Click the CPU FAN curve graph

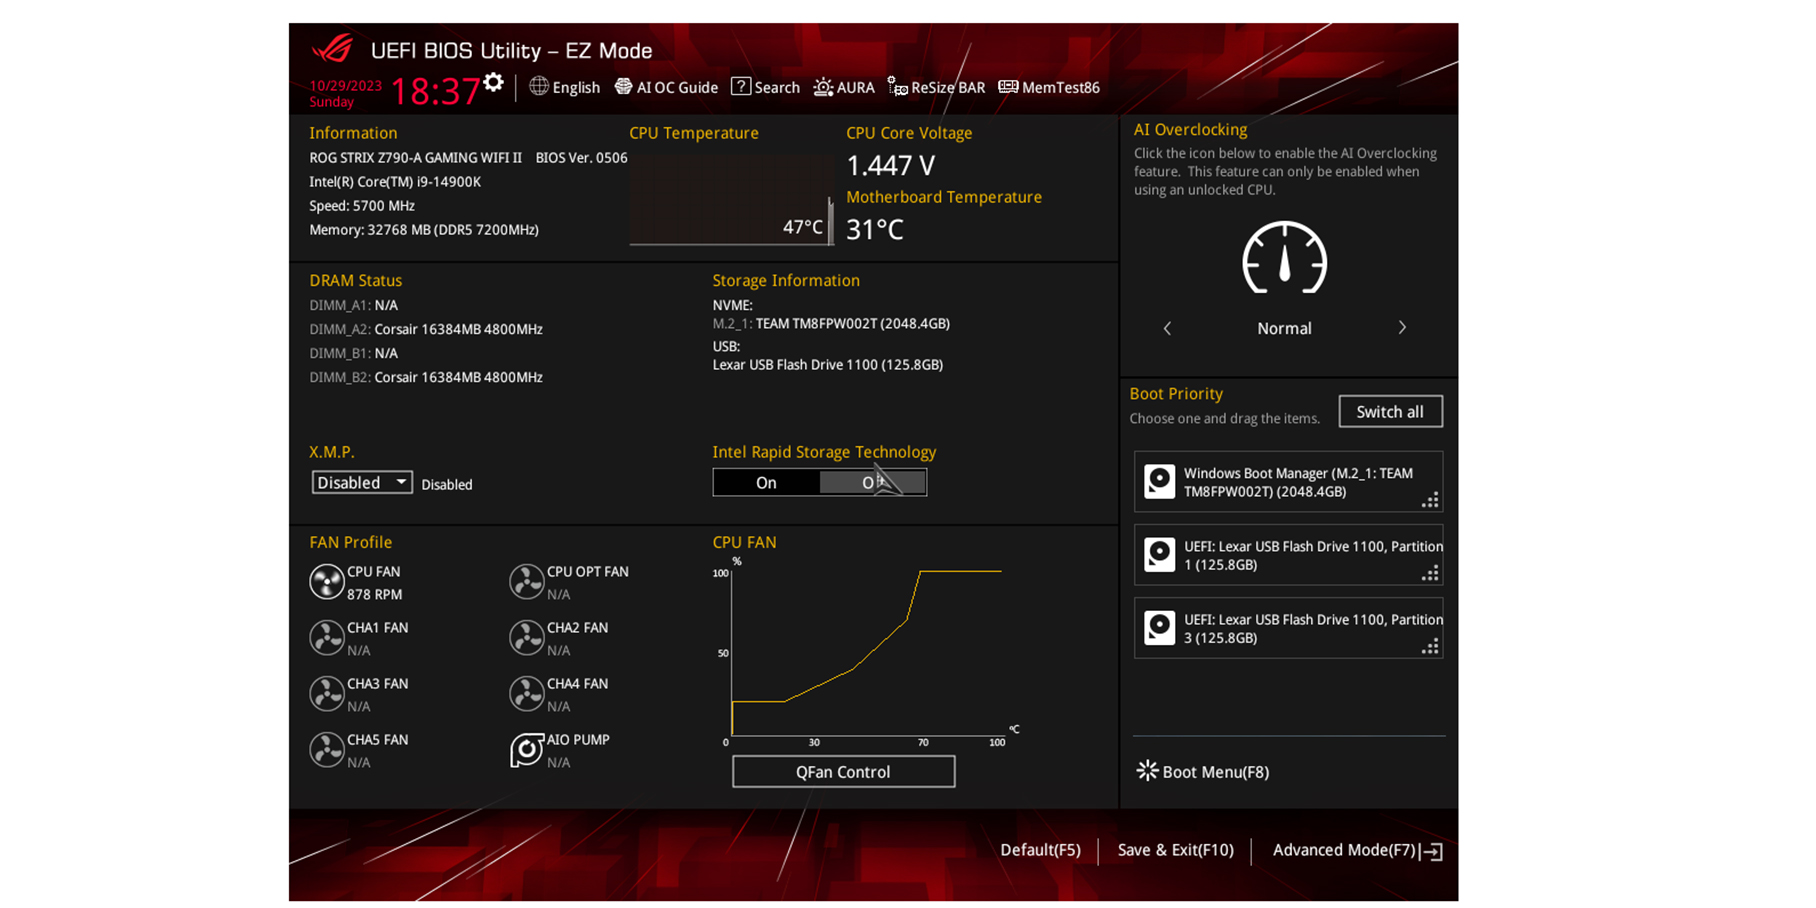pyautogui.click(x=866, y=652)
